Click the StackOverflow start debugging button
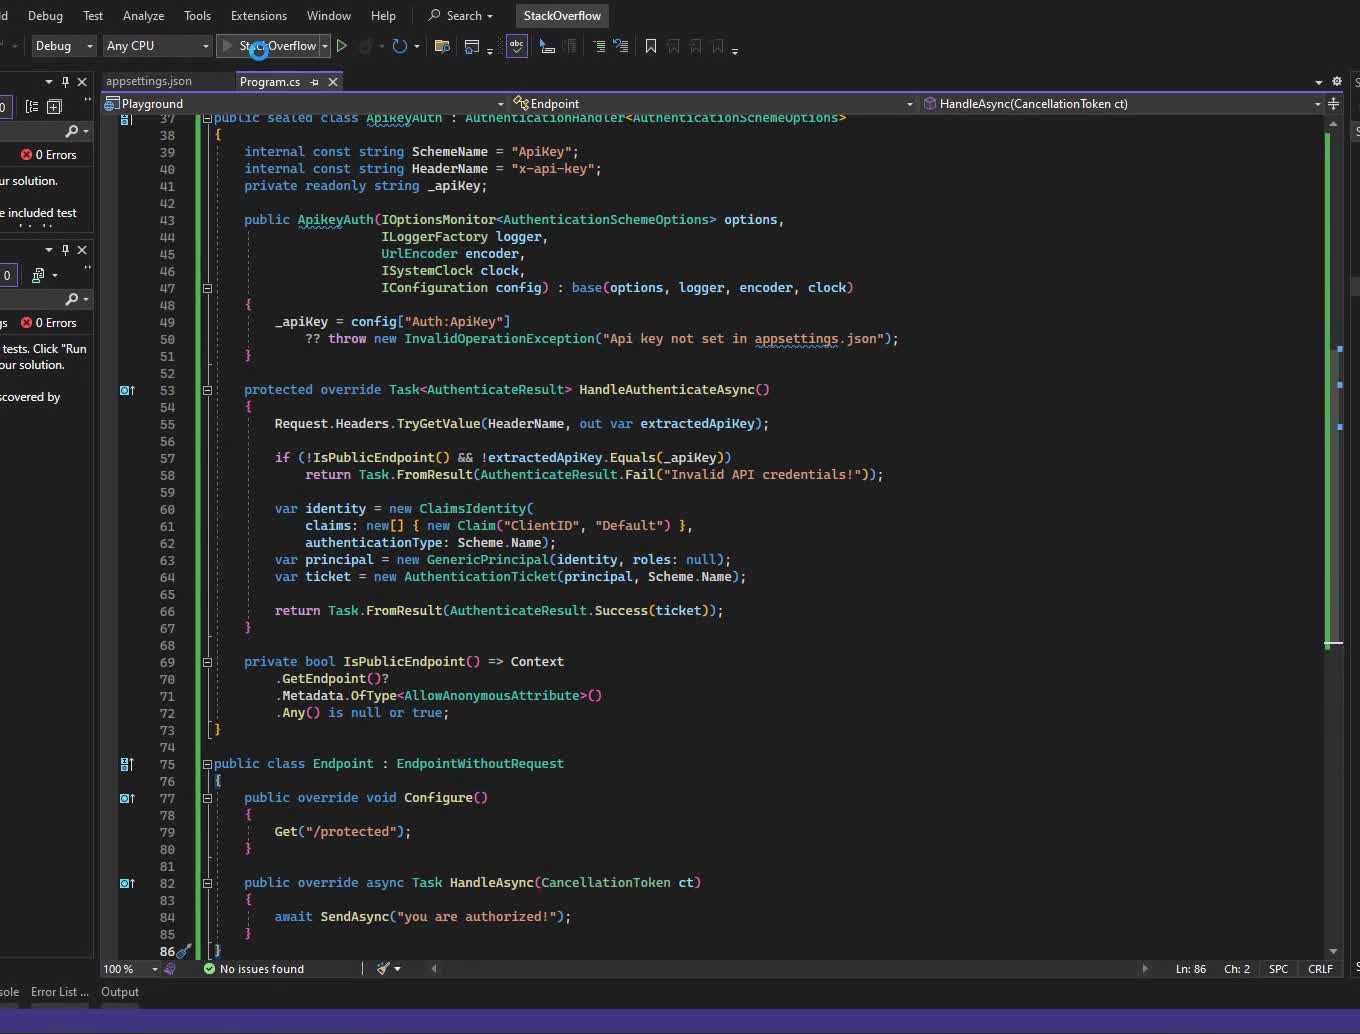Screen dimensions: 1360x1034 (x=269, y=46)
